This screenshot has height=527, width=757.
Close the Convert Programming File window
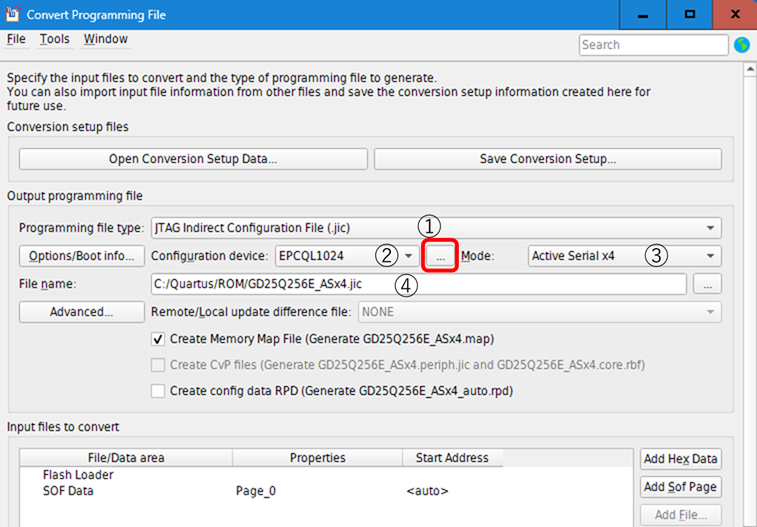735,14
